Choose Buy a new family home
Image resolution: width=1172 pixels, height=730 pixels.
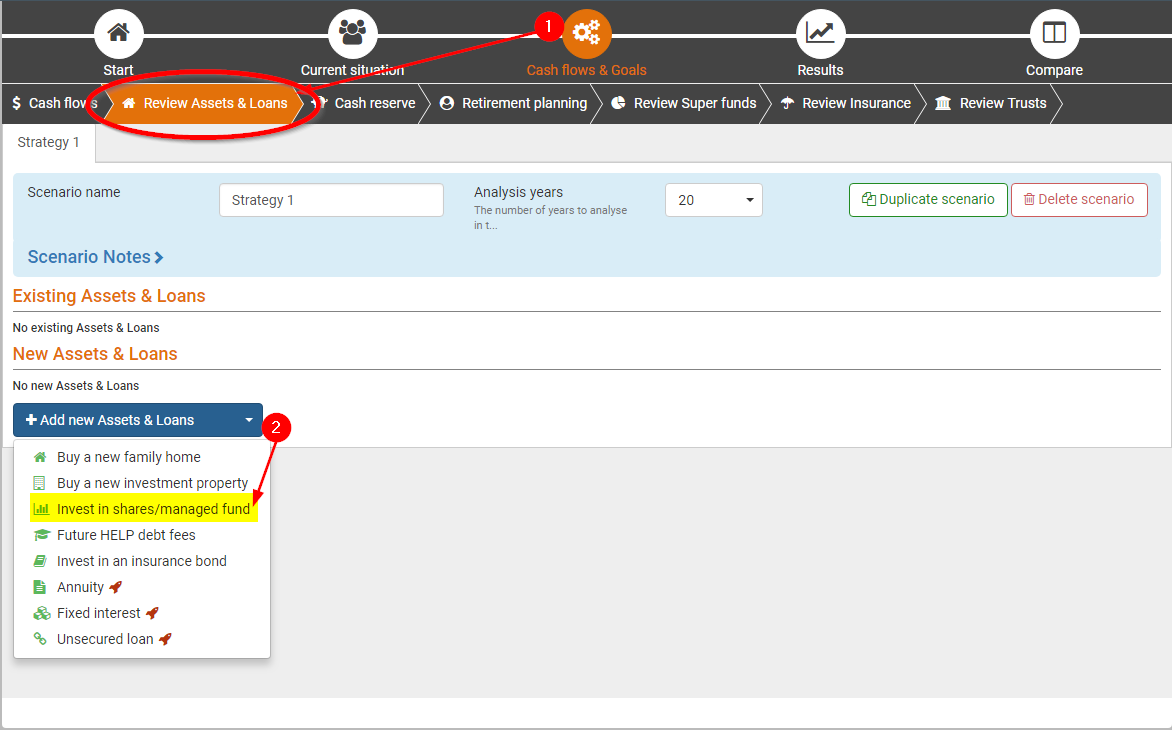128,457
